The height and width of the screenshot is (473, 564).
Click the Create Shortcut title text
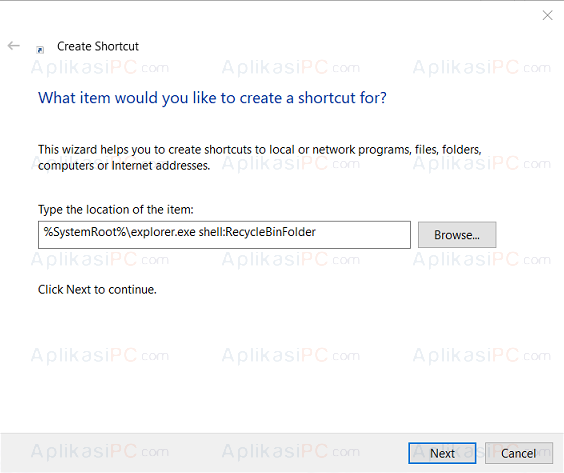[x=98, y=46]
